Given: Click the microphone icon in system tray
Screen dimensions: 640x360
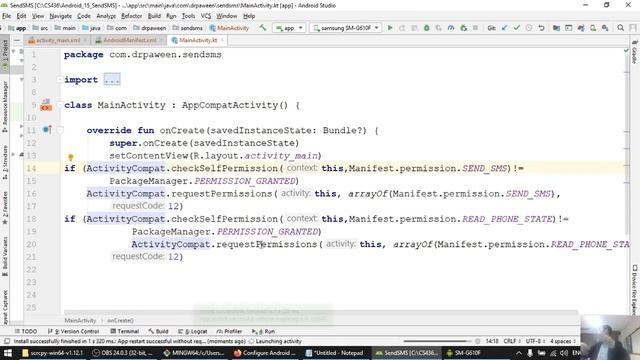Looking at the screenshot, I should click(x=530, y=353).
